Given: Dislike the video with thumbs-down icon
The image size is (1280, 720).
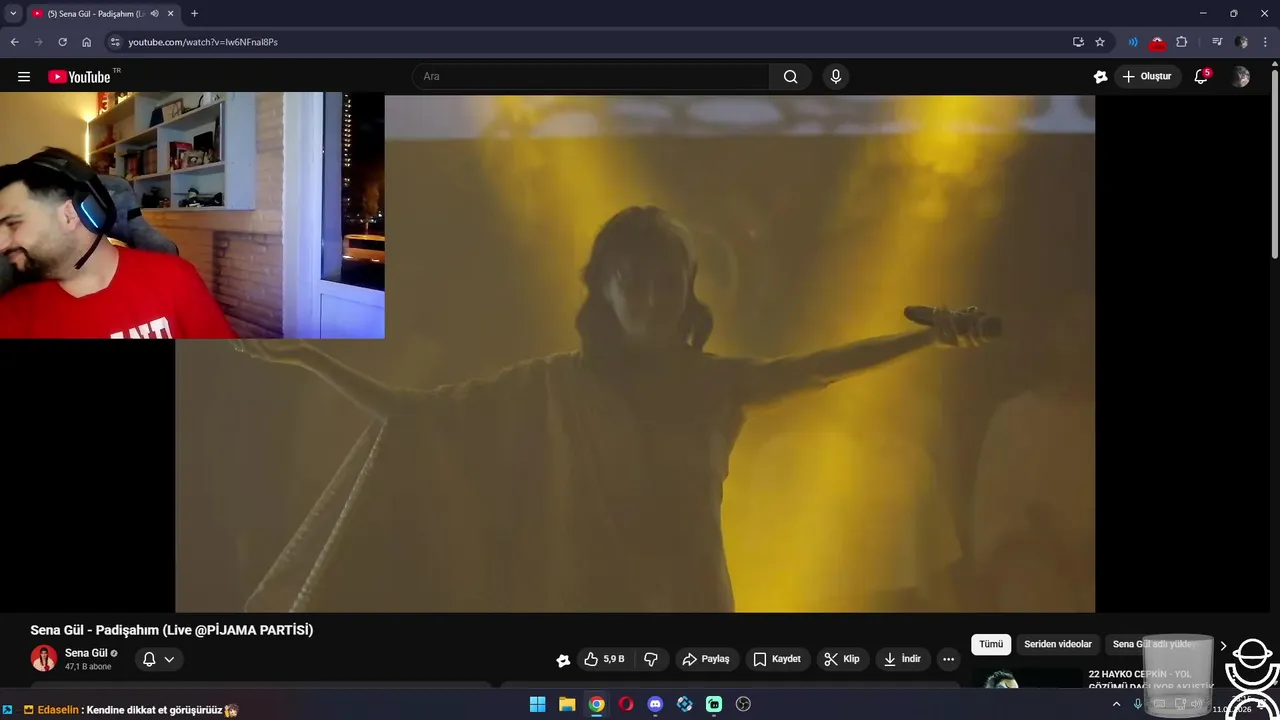Looking at the screenshot, I should click(651, 659).
